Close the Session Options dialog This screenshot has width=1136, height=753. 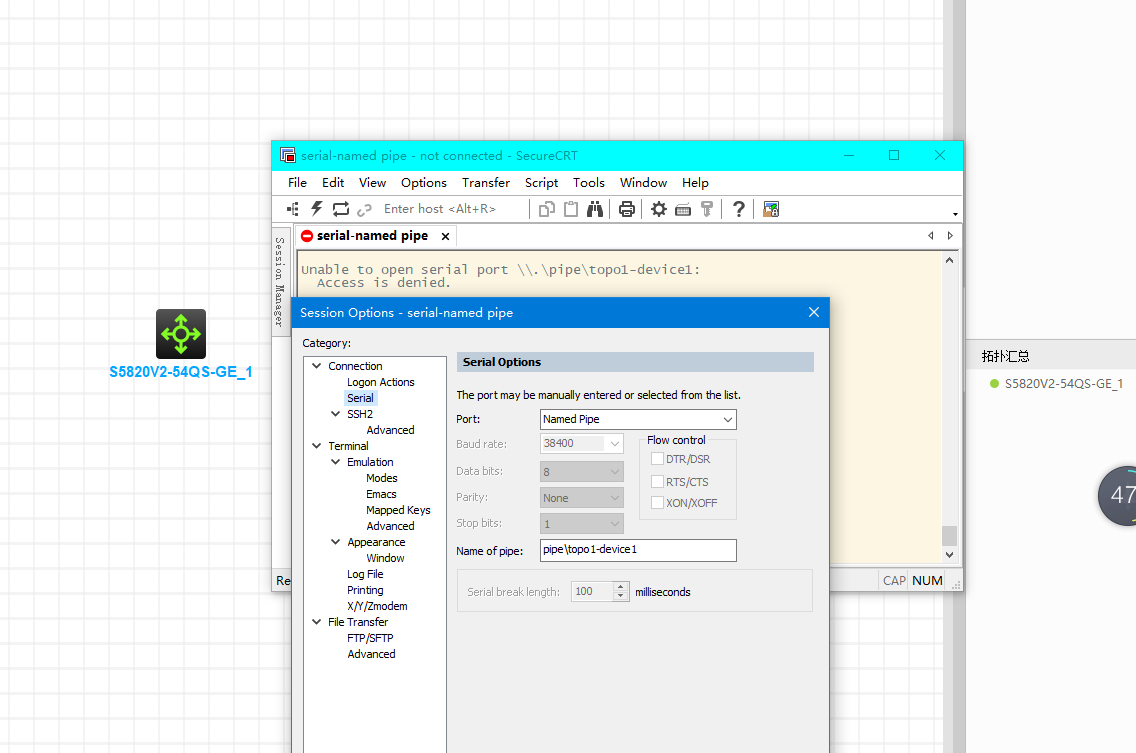point(814,312)
